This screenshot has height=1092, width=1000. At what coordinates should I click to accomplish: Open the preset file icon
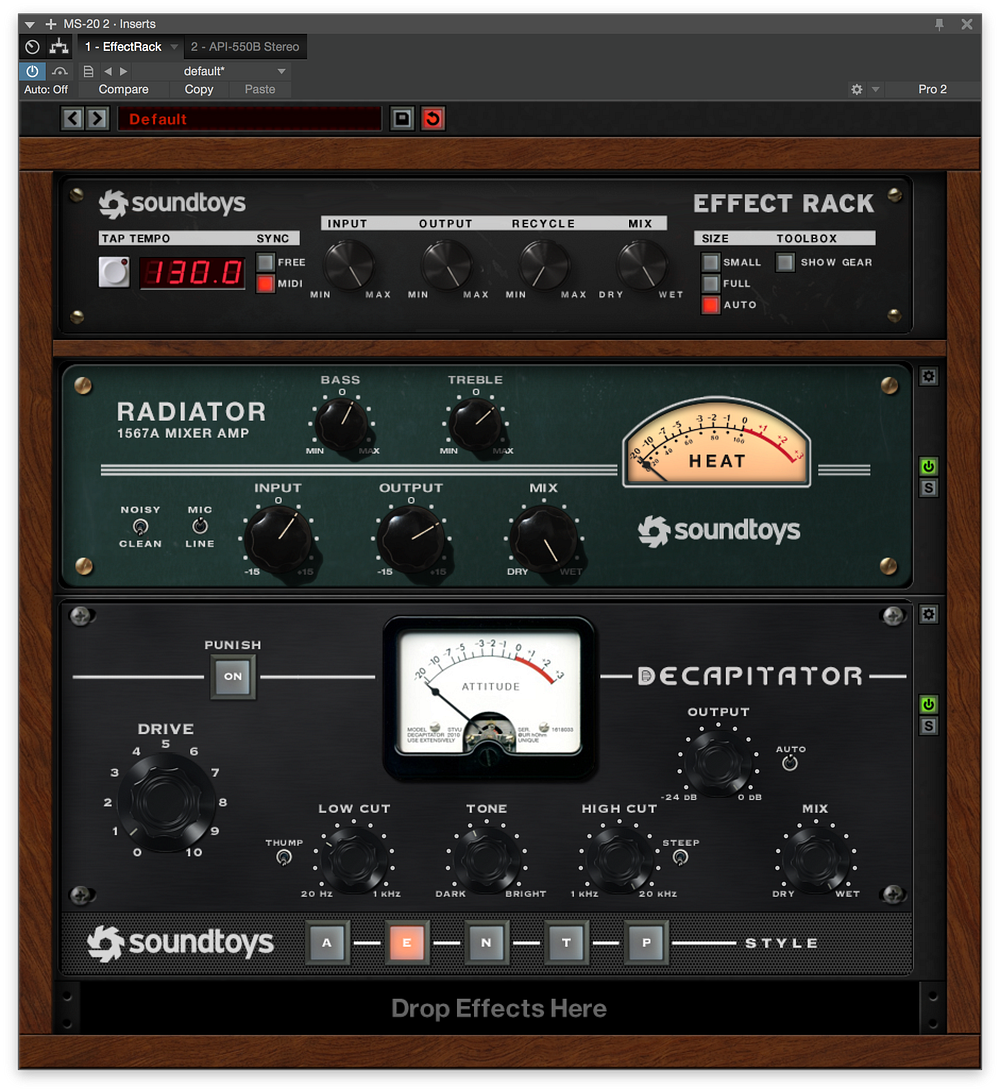88,71
